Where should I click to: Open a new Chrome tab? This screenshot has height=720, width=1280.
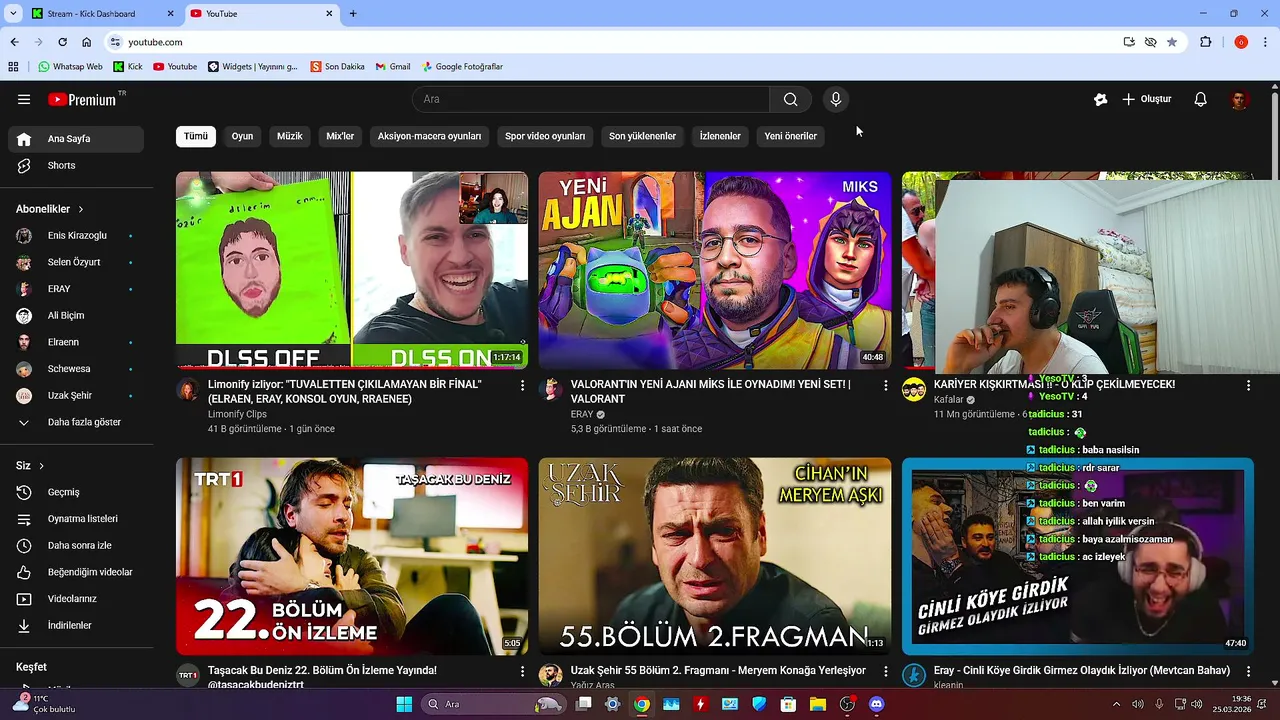(x=353, y=14)
